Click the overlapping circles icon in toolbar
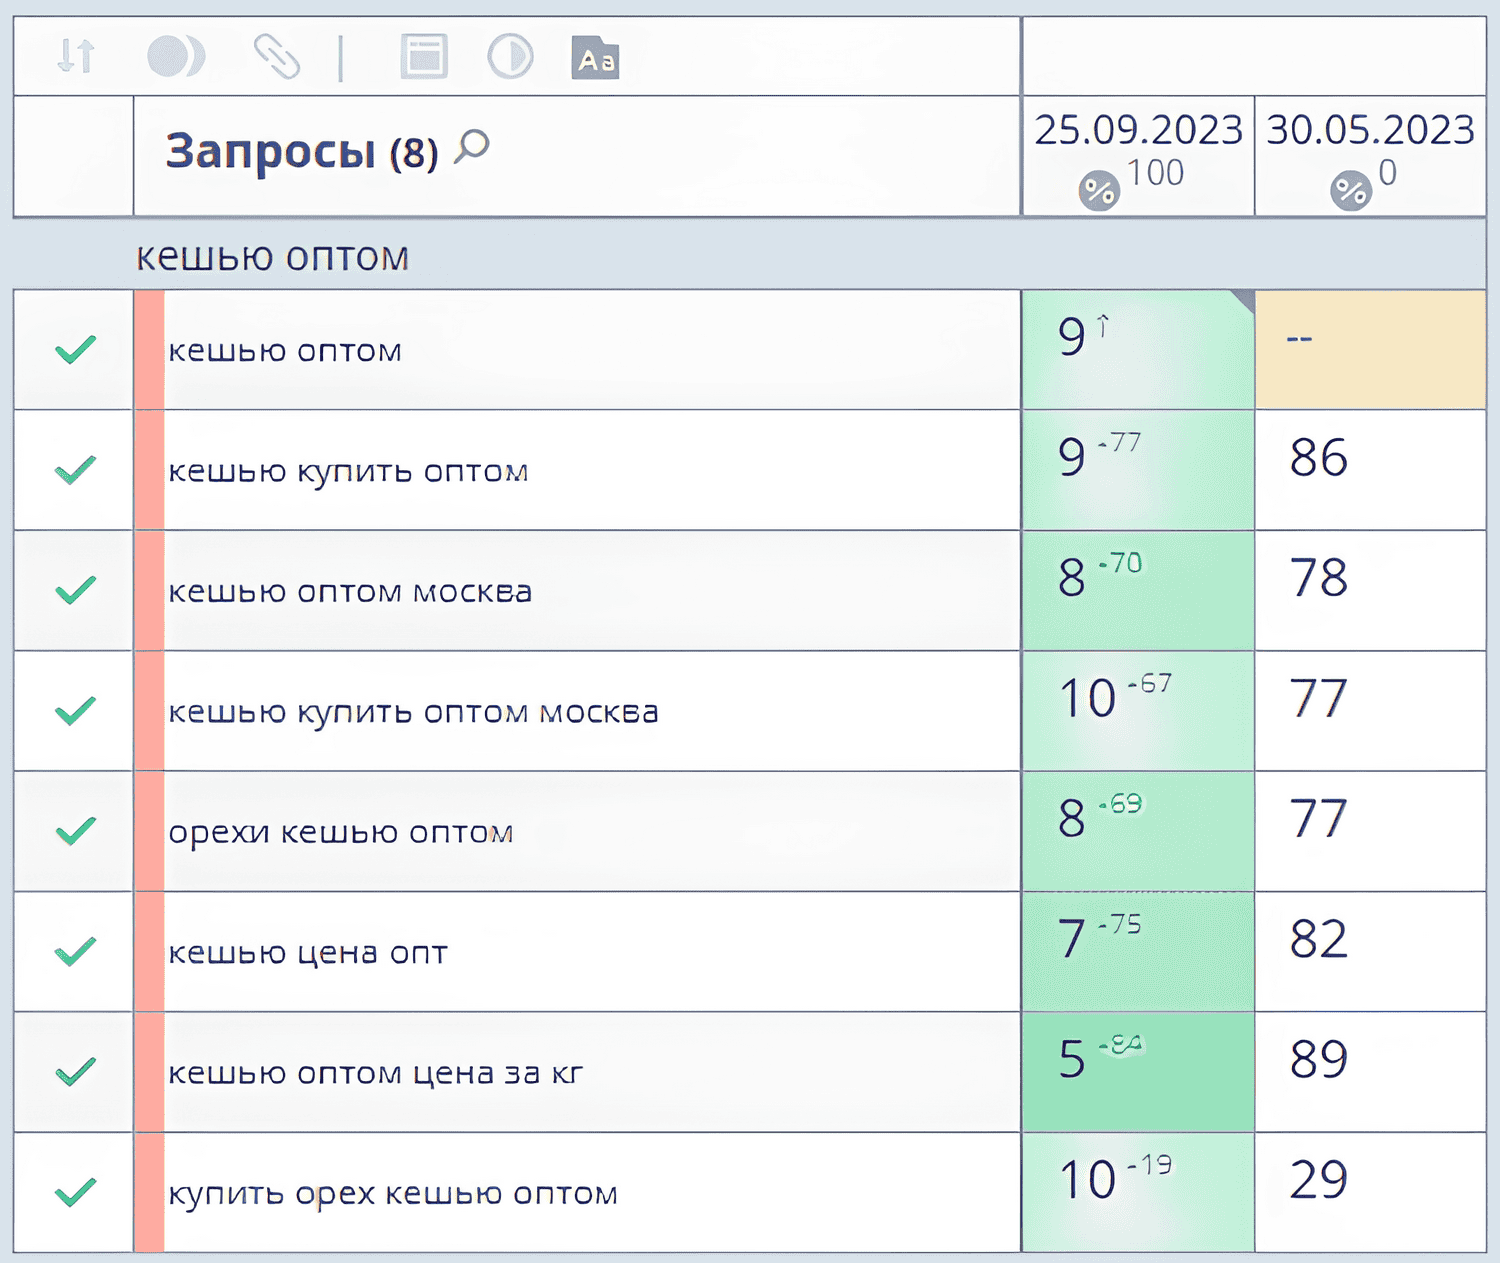1500x1263 pixels. click(175, 56)
